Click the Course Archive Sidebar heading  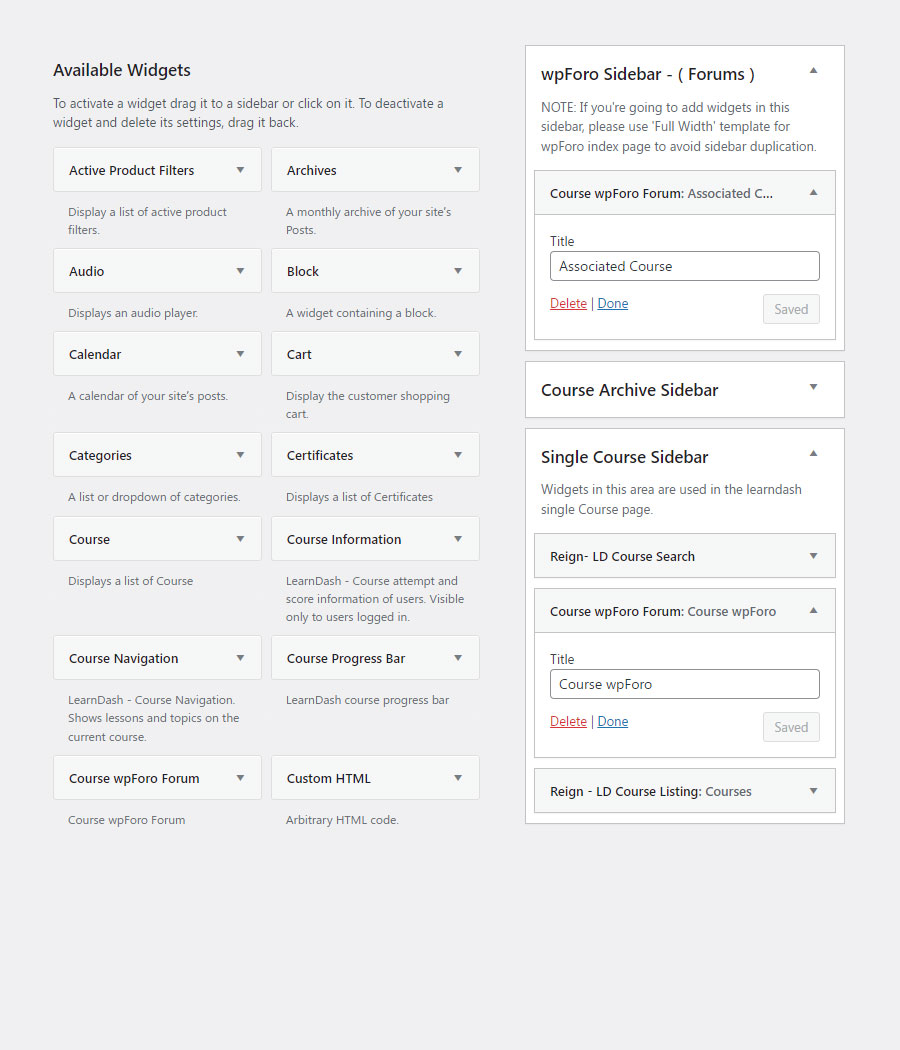pos(629,390)
